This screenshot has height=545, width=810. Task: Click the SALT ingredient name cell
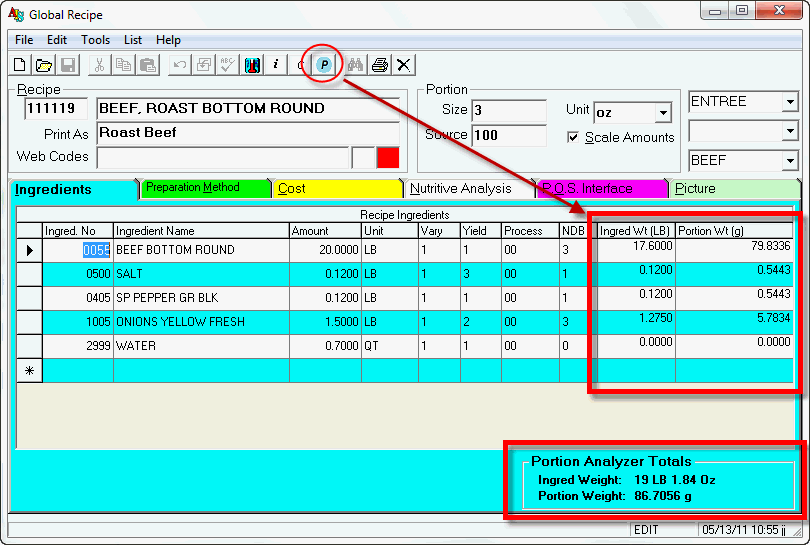[x=201, y=274]
